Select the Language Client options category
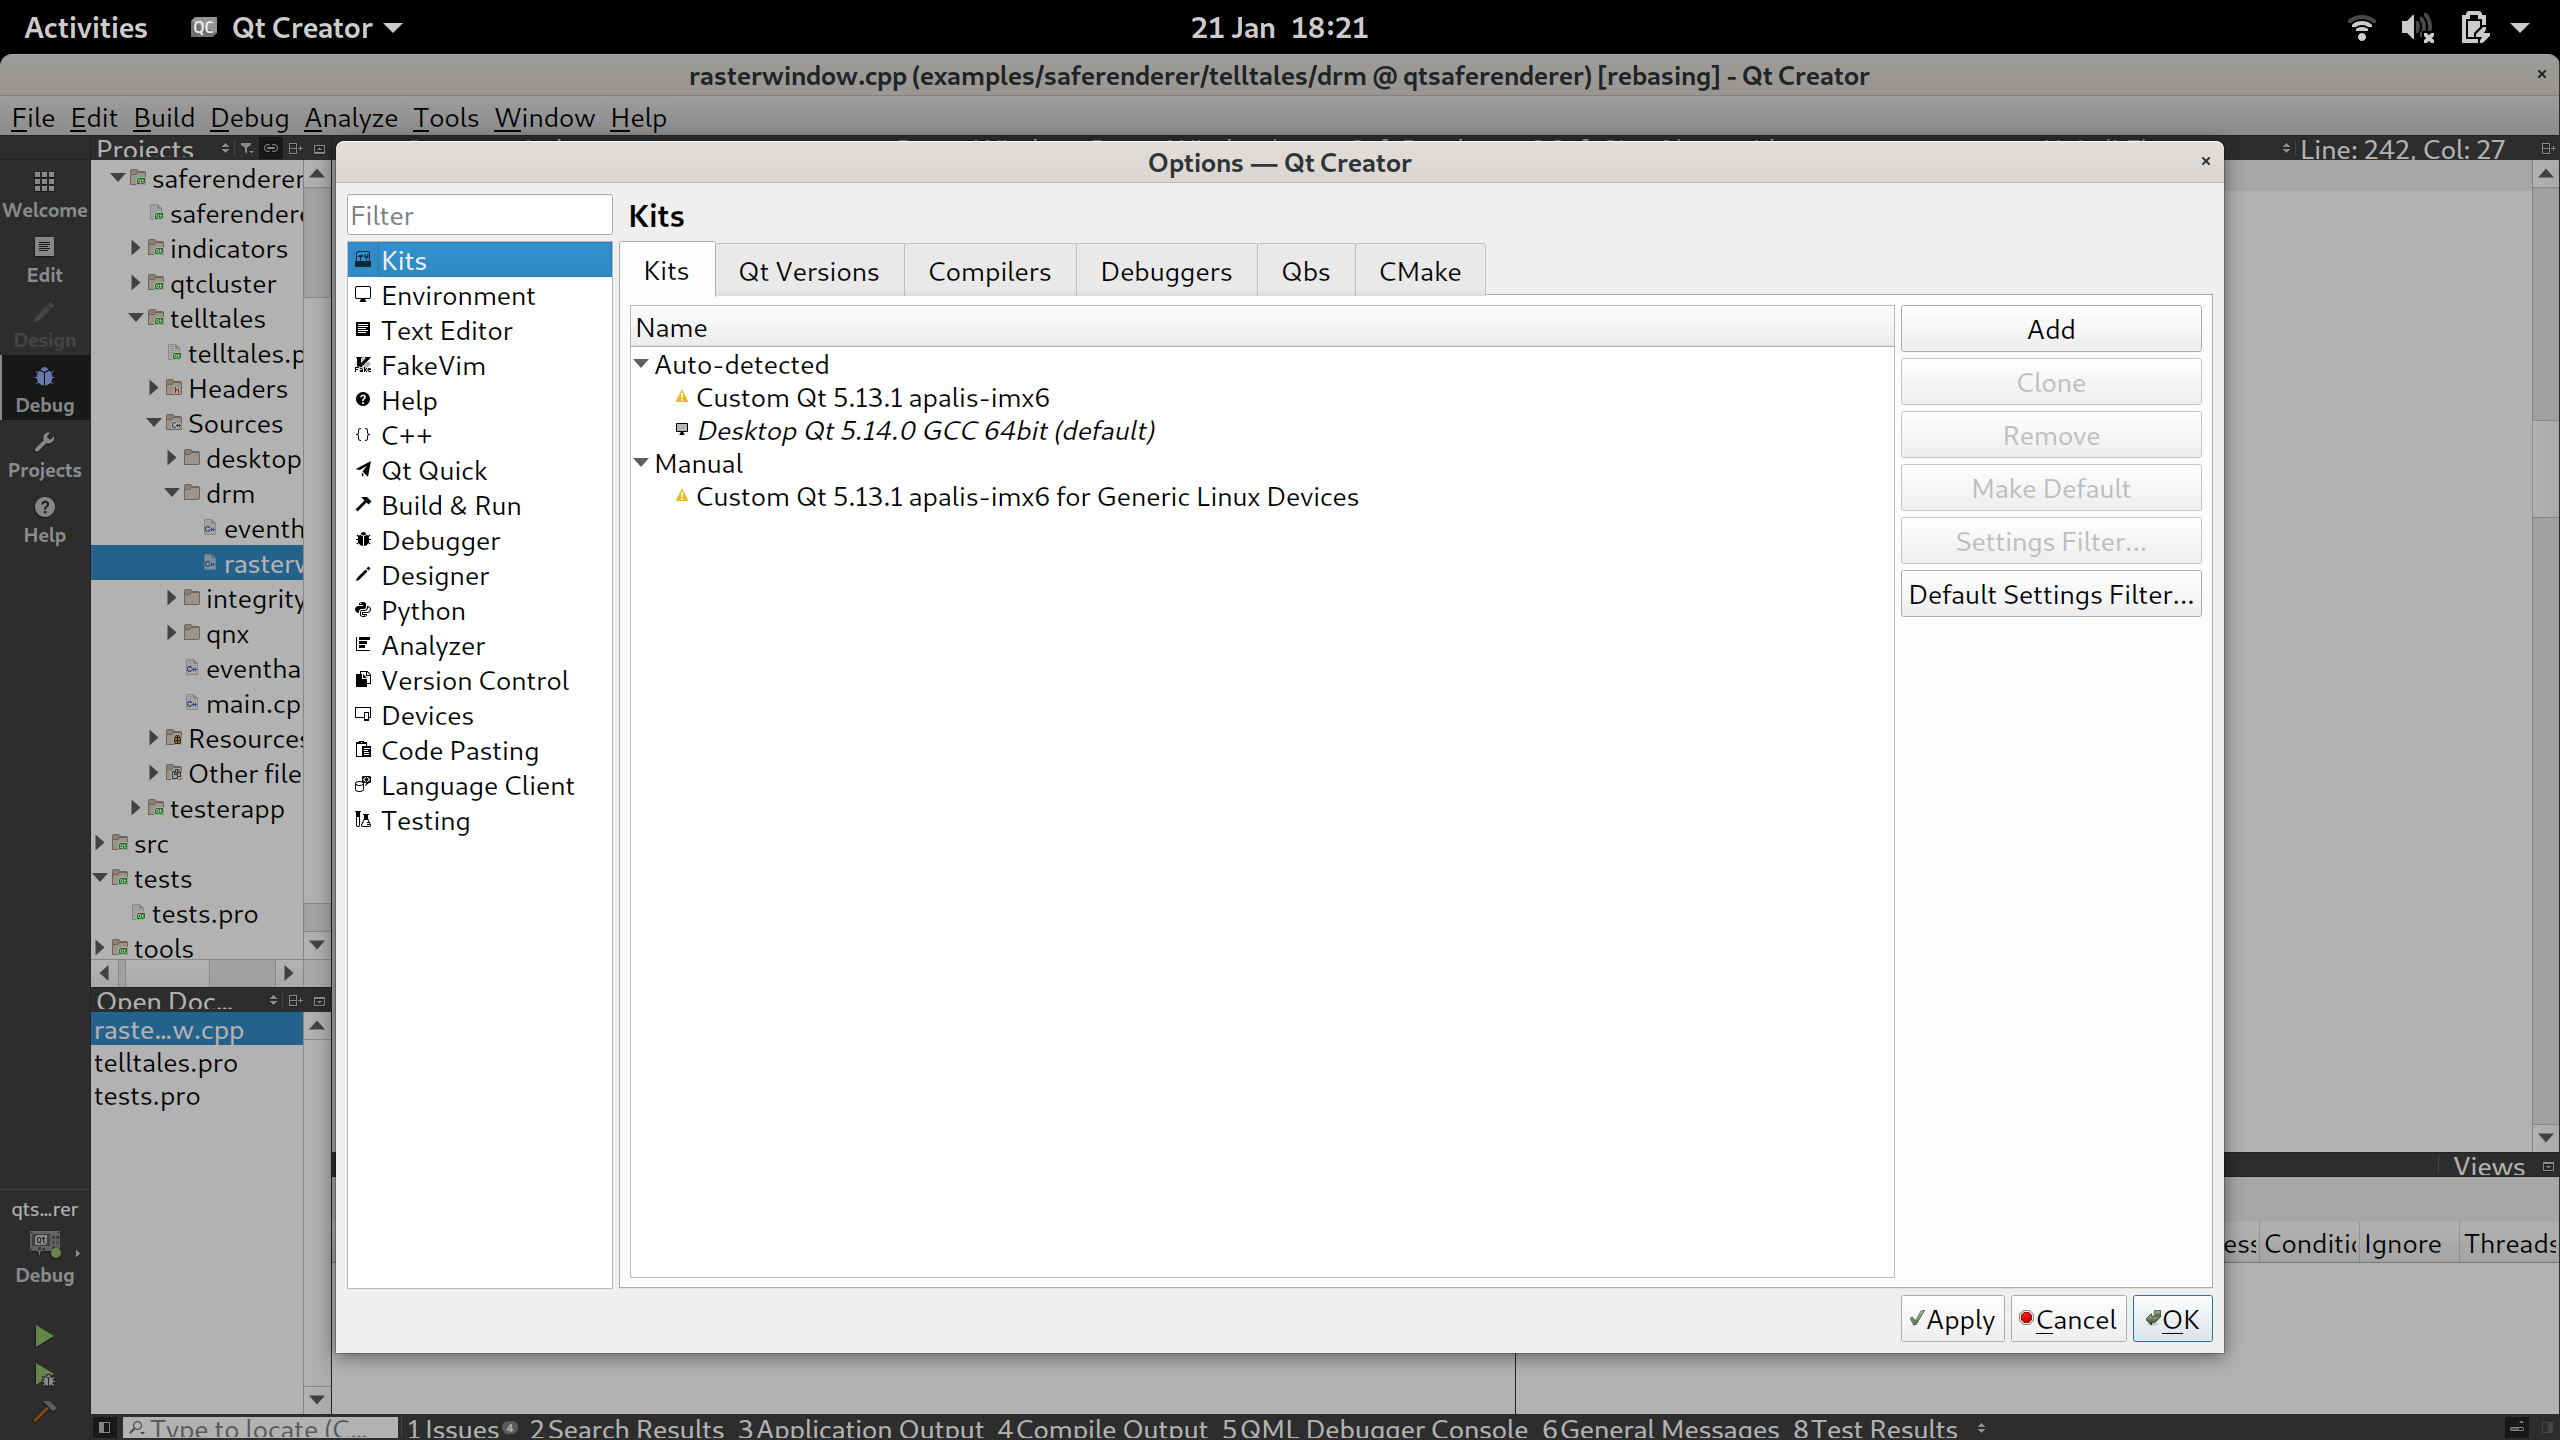Viewport: 2560px width, 1440px height. click(x=479, y=786)
